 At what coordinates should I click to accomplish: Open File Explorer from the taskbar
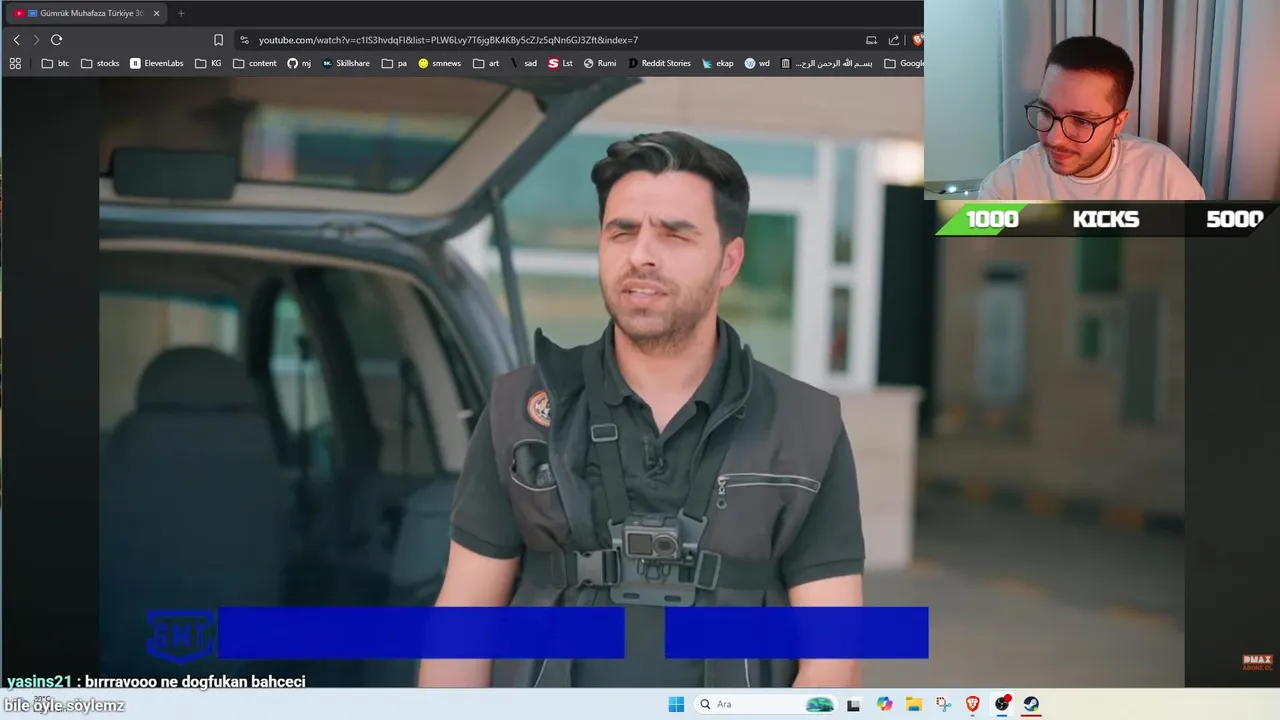click(914, 704)
